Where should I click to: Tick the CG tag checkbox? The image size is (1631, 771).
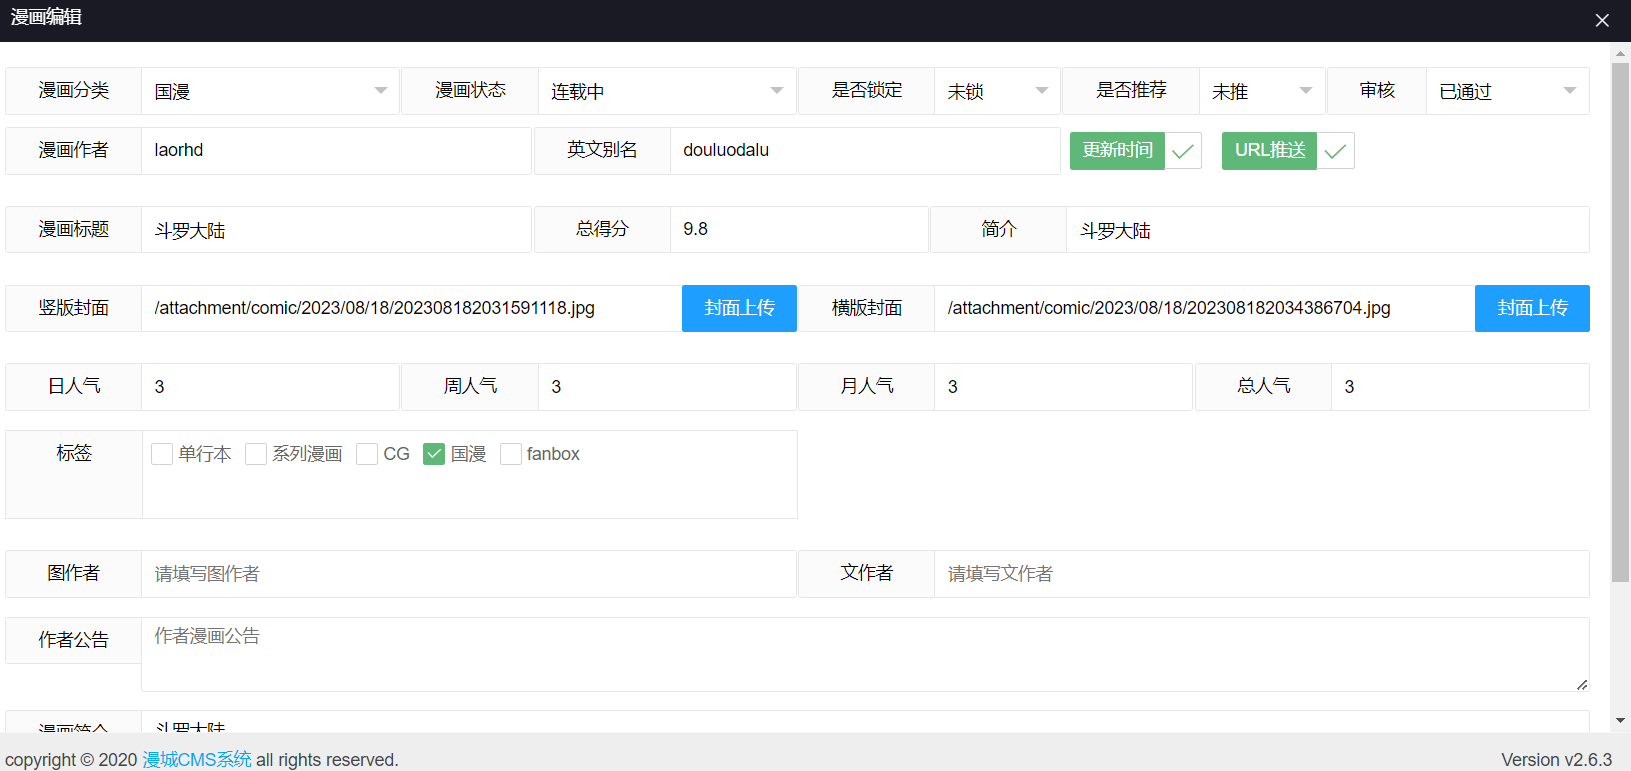(x=367, y=454)
